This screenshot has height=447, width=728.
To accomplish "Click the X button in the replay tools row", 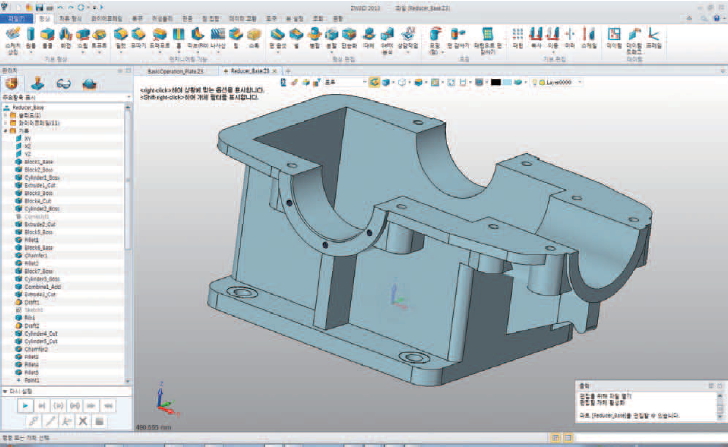I will (83, 421).
